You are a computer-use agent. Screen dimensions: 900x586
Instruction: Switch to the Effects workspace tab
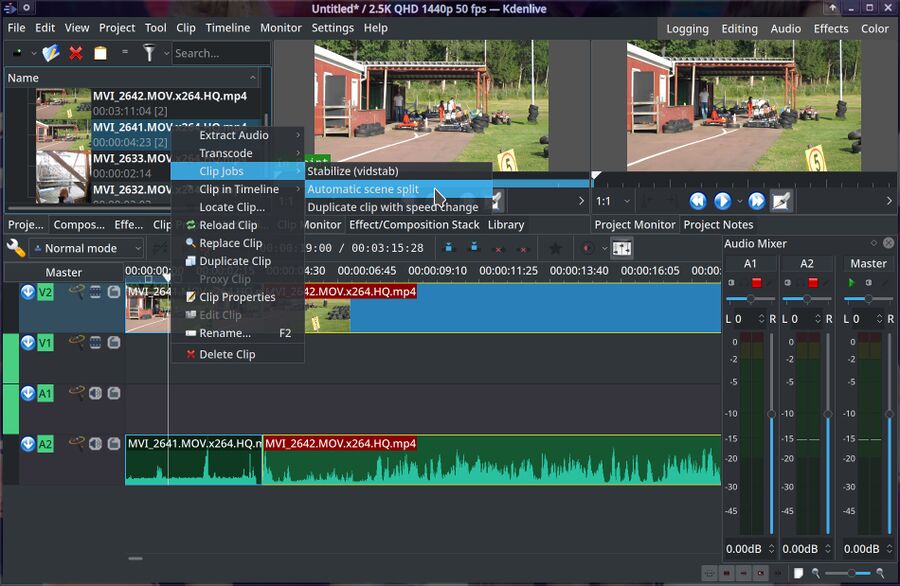[831, 28]
